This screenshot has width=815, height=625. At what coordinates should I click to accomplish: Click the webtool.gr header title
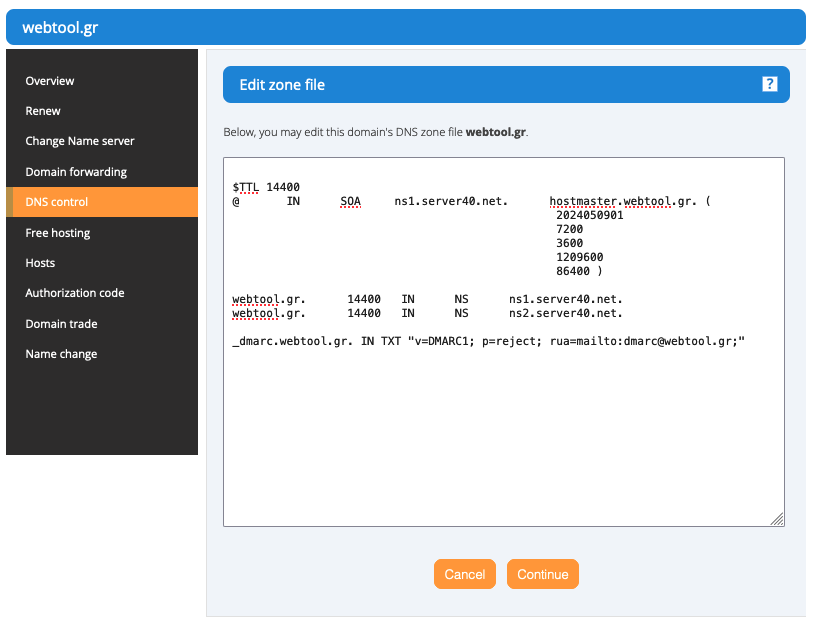pyautogui.click(x=60, y=28)
